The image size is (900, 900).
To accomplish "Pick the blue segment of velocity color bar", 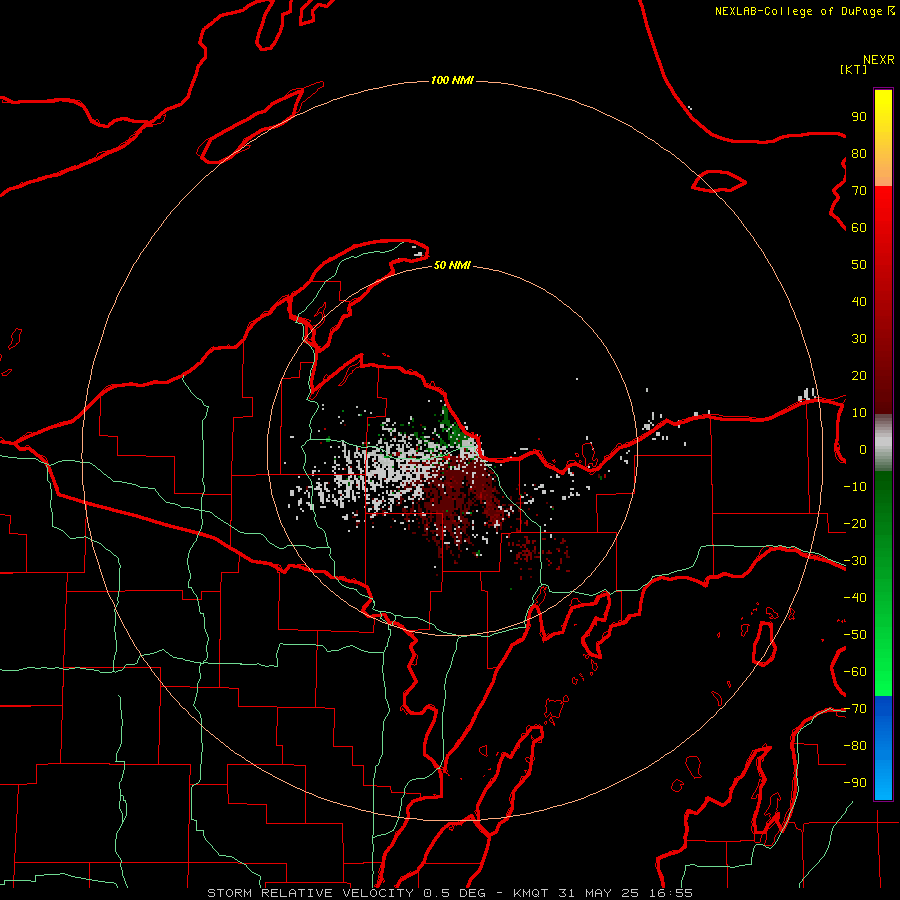I will point(883,748).
